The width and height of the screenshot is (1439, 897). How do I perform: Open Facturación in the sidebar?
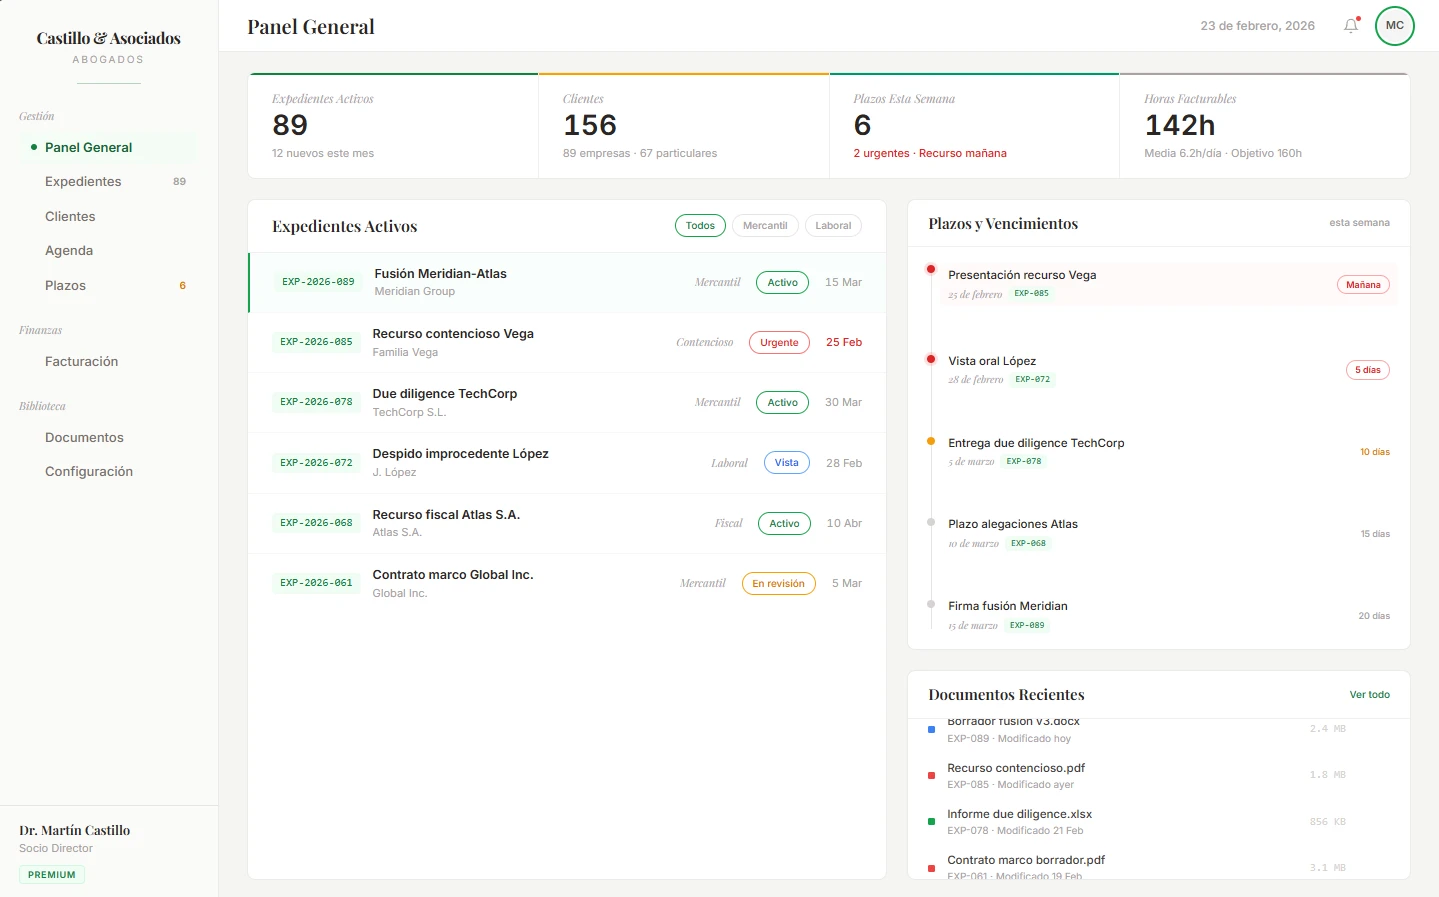(x=108, y=361)
